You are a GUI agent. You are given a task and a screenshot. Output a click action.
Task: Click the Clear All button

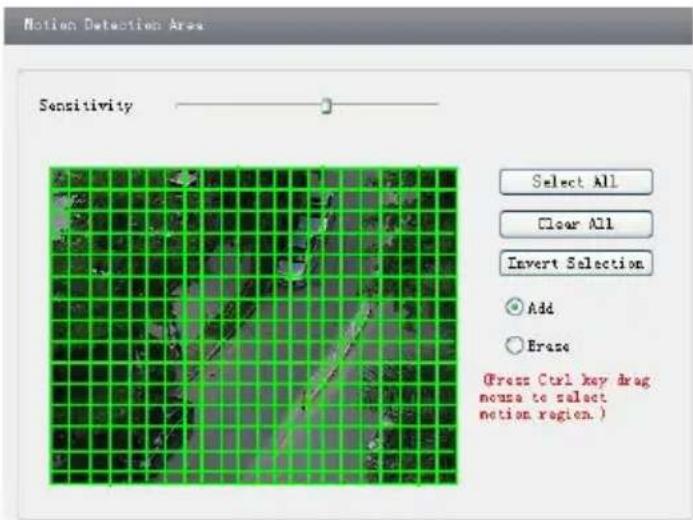(576, 224)
